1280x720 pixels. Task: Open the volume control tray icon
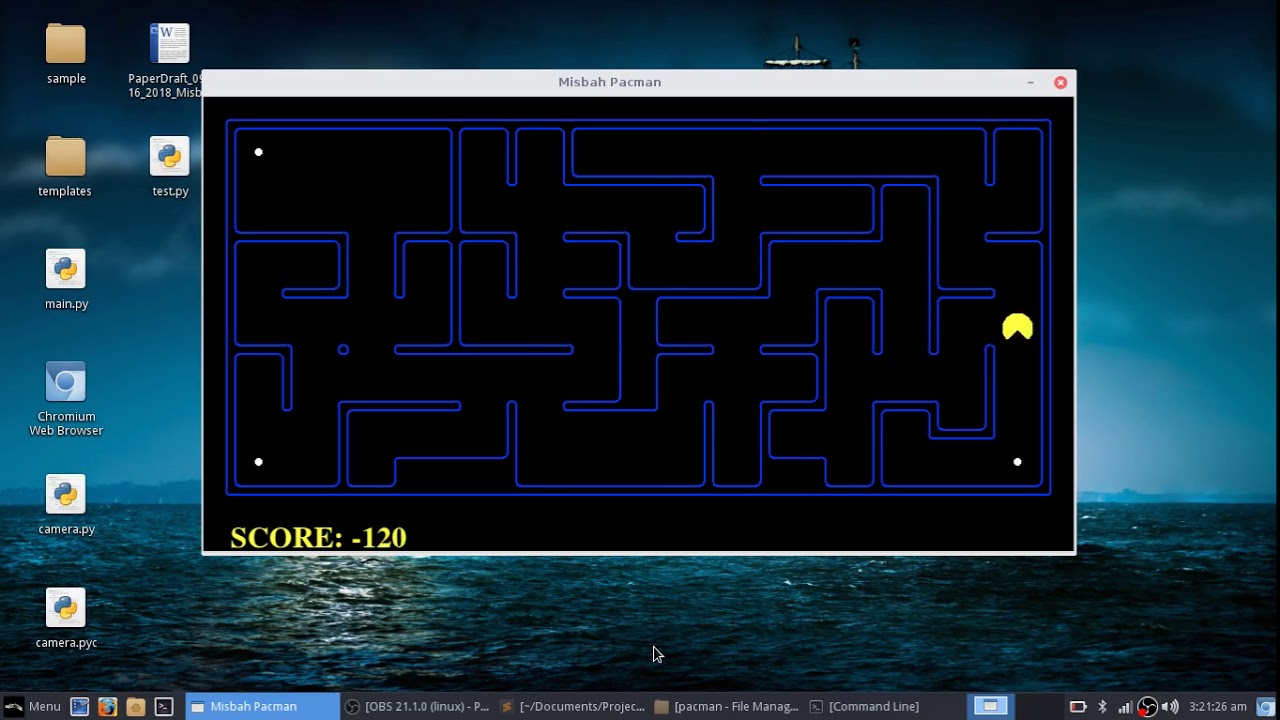pyautogui.click(x=1170, y=706)
